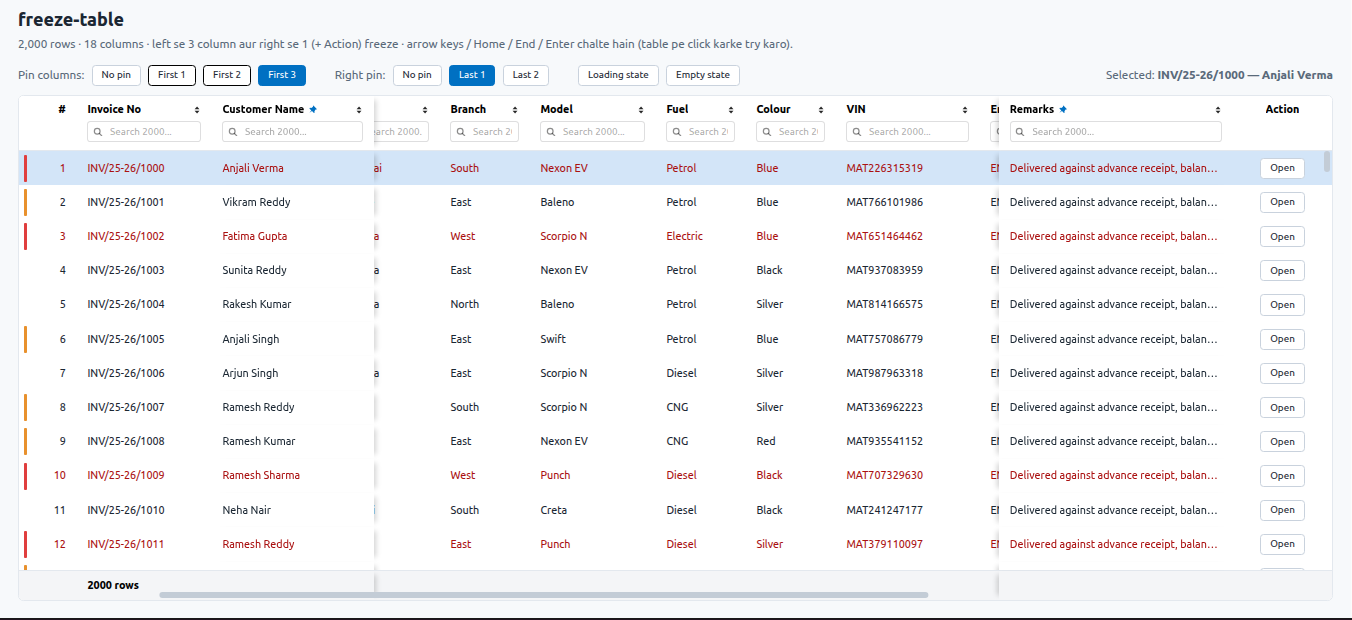Click Open for invoice INV/25-26/1002
The width and height of the screenshot is (1352, 620).
[1282, 237]
